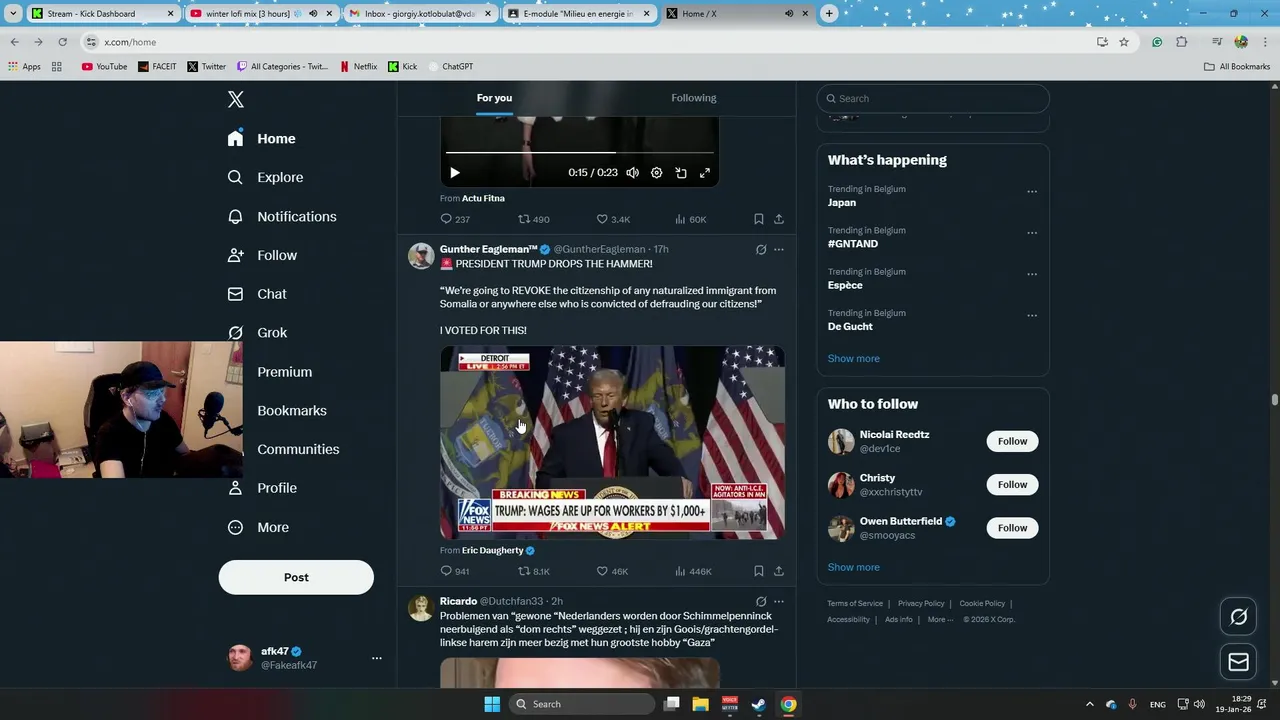The height and width of the screenshot is (720, 1280).
Task: Toggle picture-in-picture on the video
Action: (680, 173)
